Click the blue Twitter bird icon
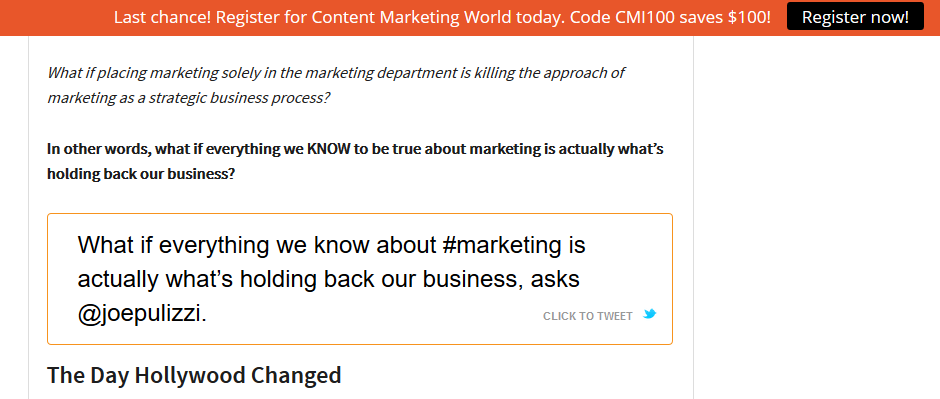 click(x=650, y=313)
